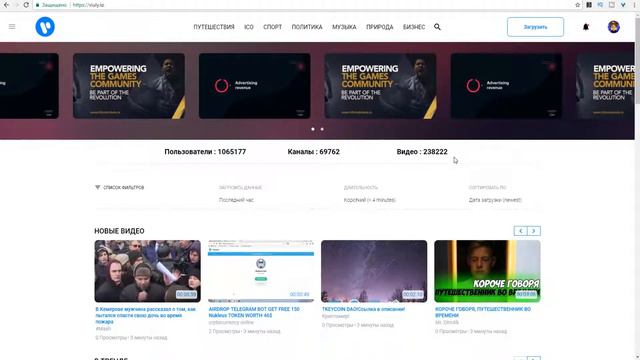Click the channels count Каналы : 69762
The image size is (640, 360).
tap(313, 152)
